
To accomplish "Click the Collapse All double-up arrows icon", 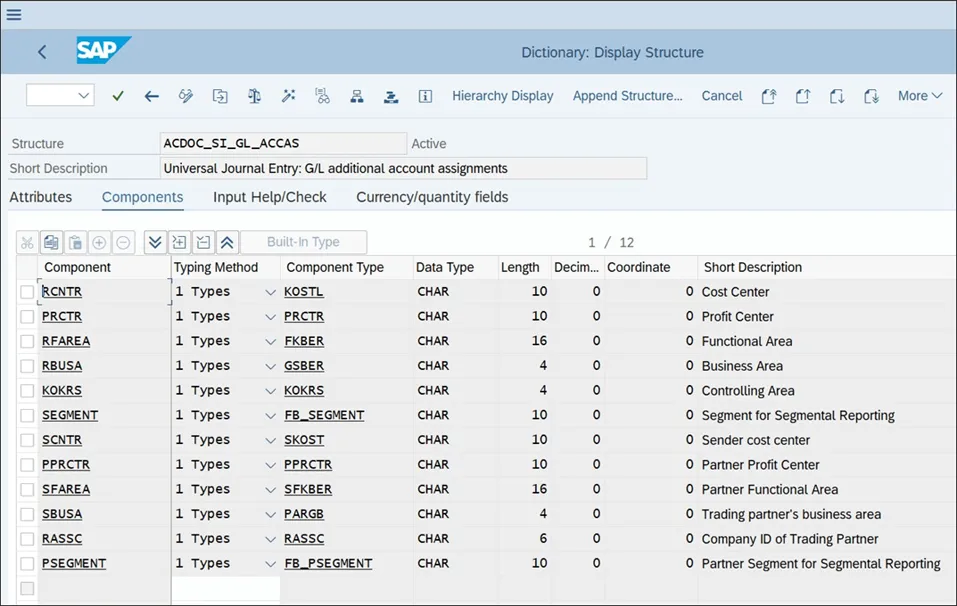I will click(x=226, y=242).
